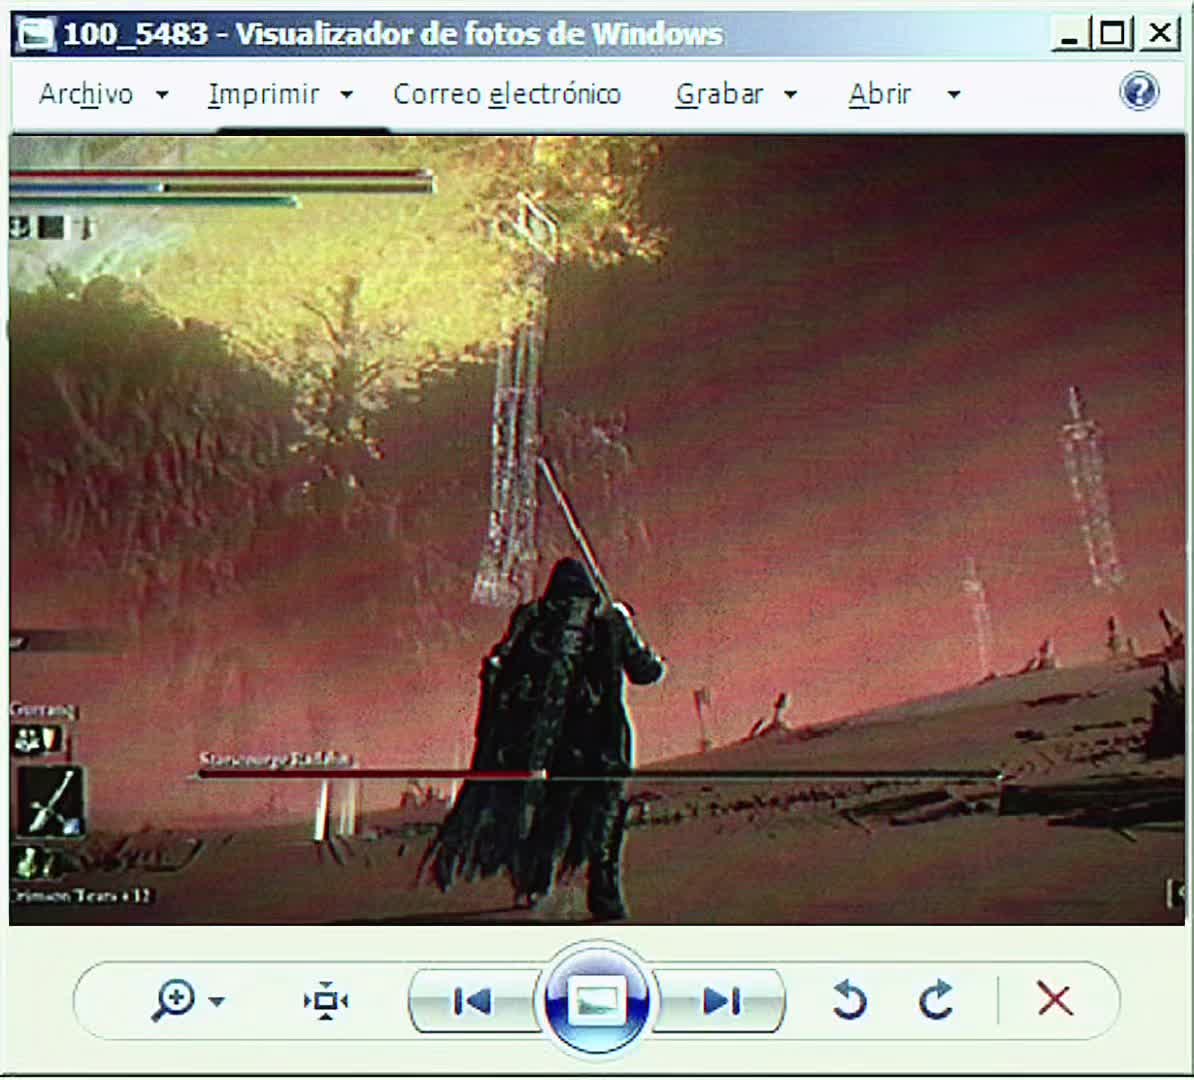Screen dimensions: 1194x1080
Task: Close the photo viewer window
Action: (1160, 34)
